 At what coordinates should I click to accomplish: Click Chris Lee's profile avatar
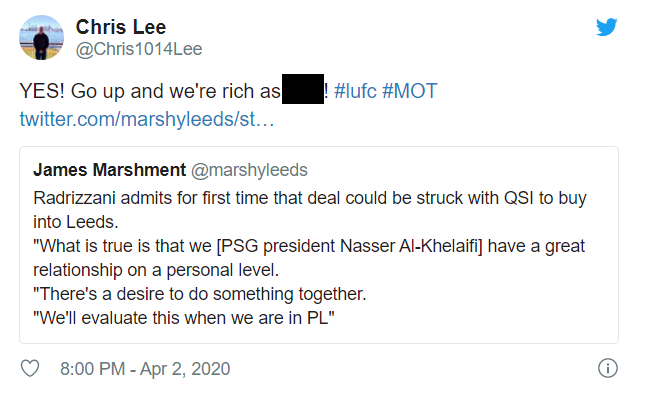[x=44, y=38]
